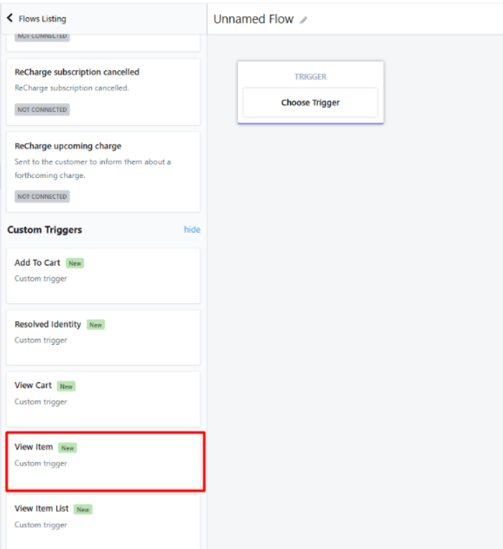
Task: Click the New badge next to View Item List
Action: pos(83,510)
